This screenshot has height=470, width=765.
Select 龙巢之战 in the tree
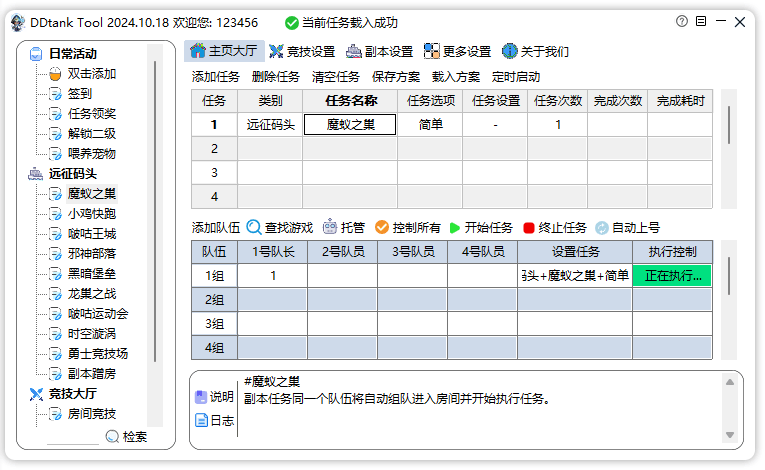(x=92, y=294)
